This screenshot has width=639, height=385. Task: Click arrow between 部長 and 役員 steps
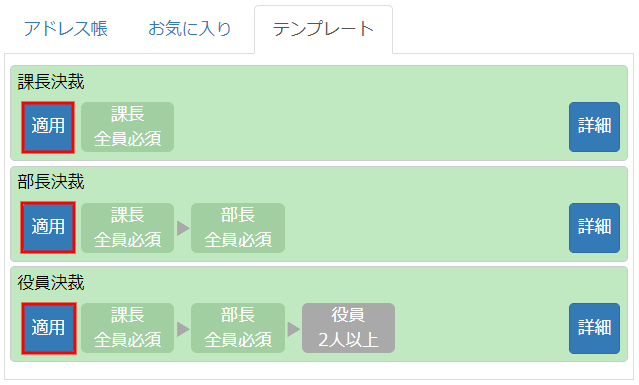coord(293,329)
